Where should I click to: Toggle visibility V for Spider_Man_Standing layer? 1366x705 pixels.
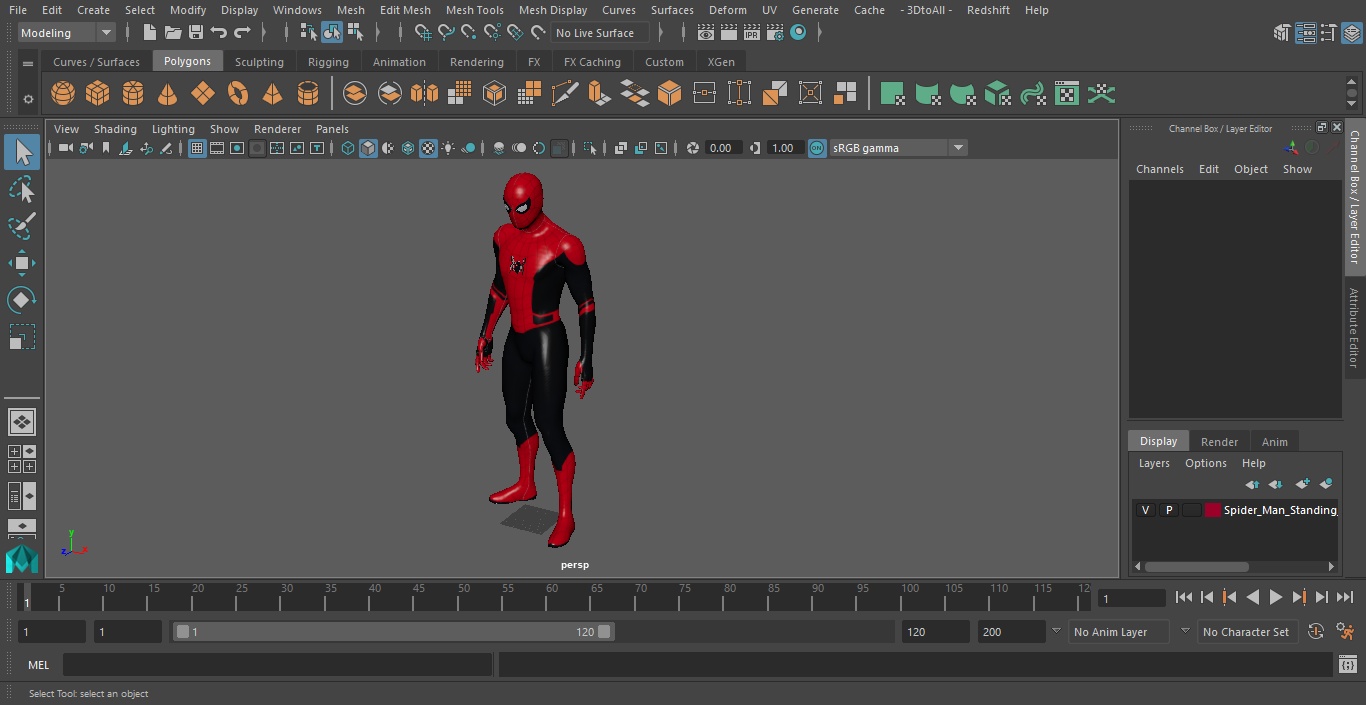point(1145,510)
